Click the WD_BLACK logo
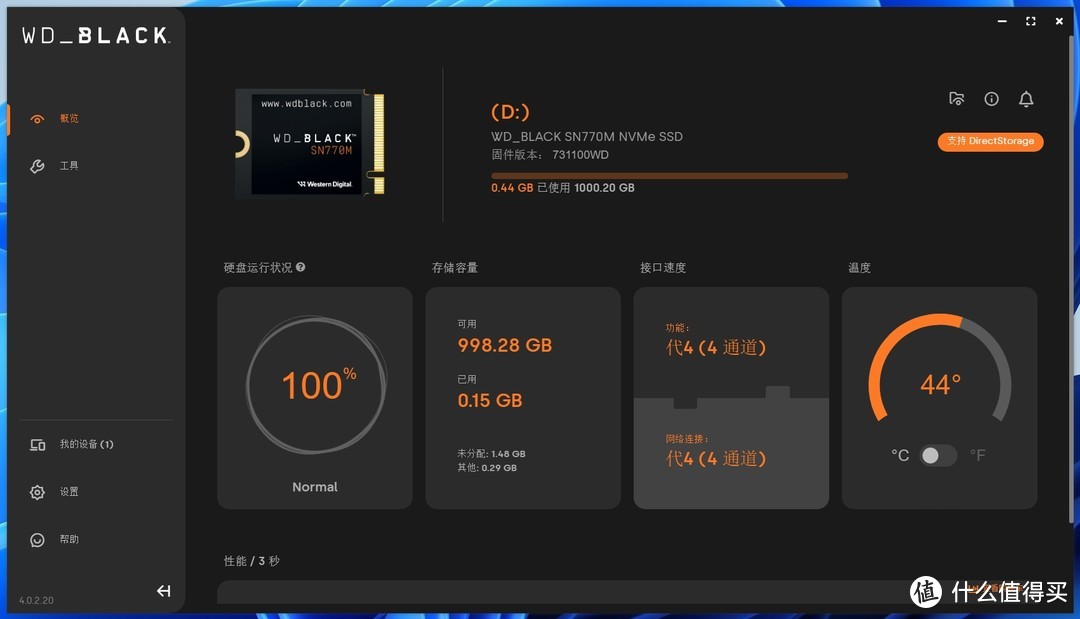1080x619 pixels. [95, 36]
